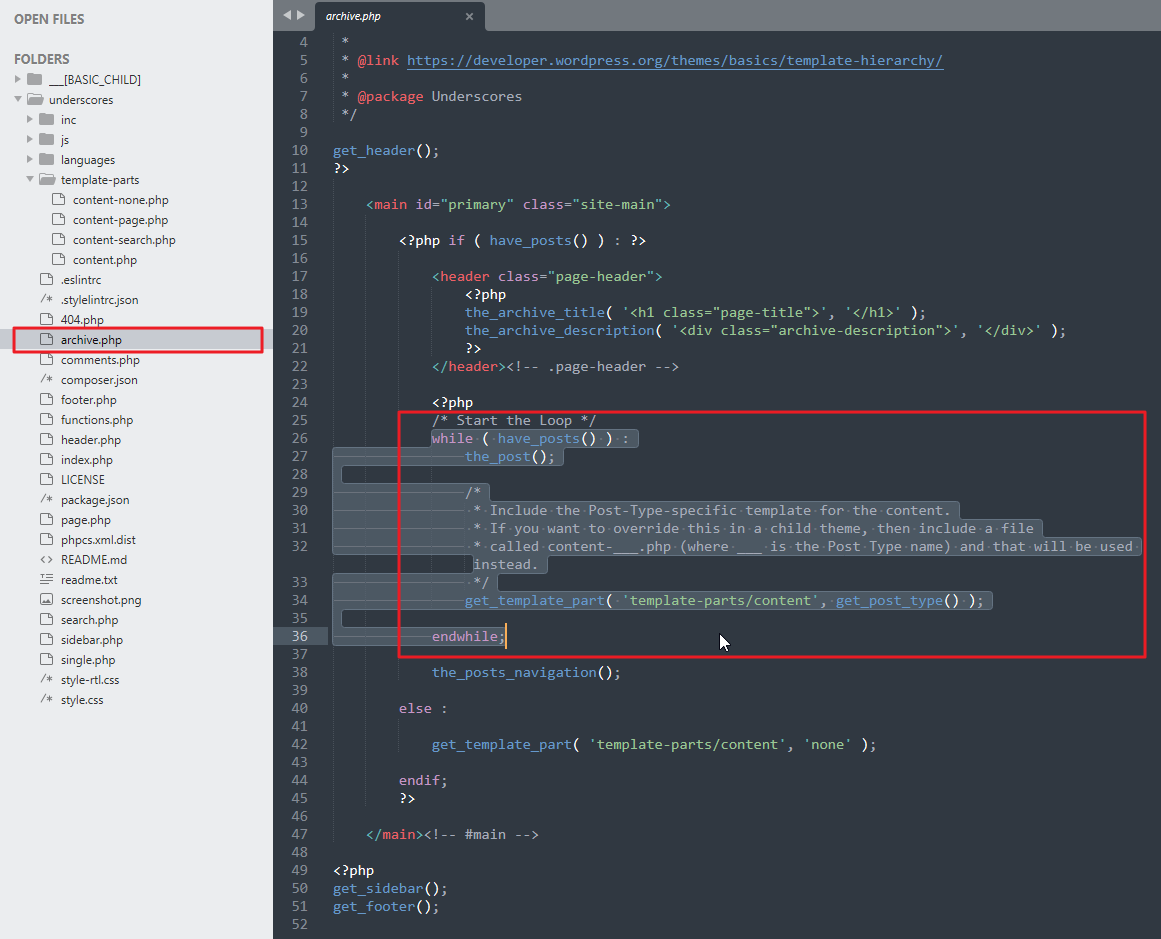The height and width of the screenshot is (939, 1161).
Task: Open phpcs.xml.dist file
Action: pos(98,540)
